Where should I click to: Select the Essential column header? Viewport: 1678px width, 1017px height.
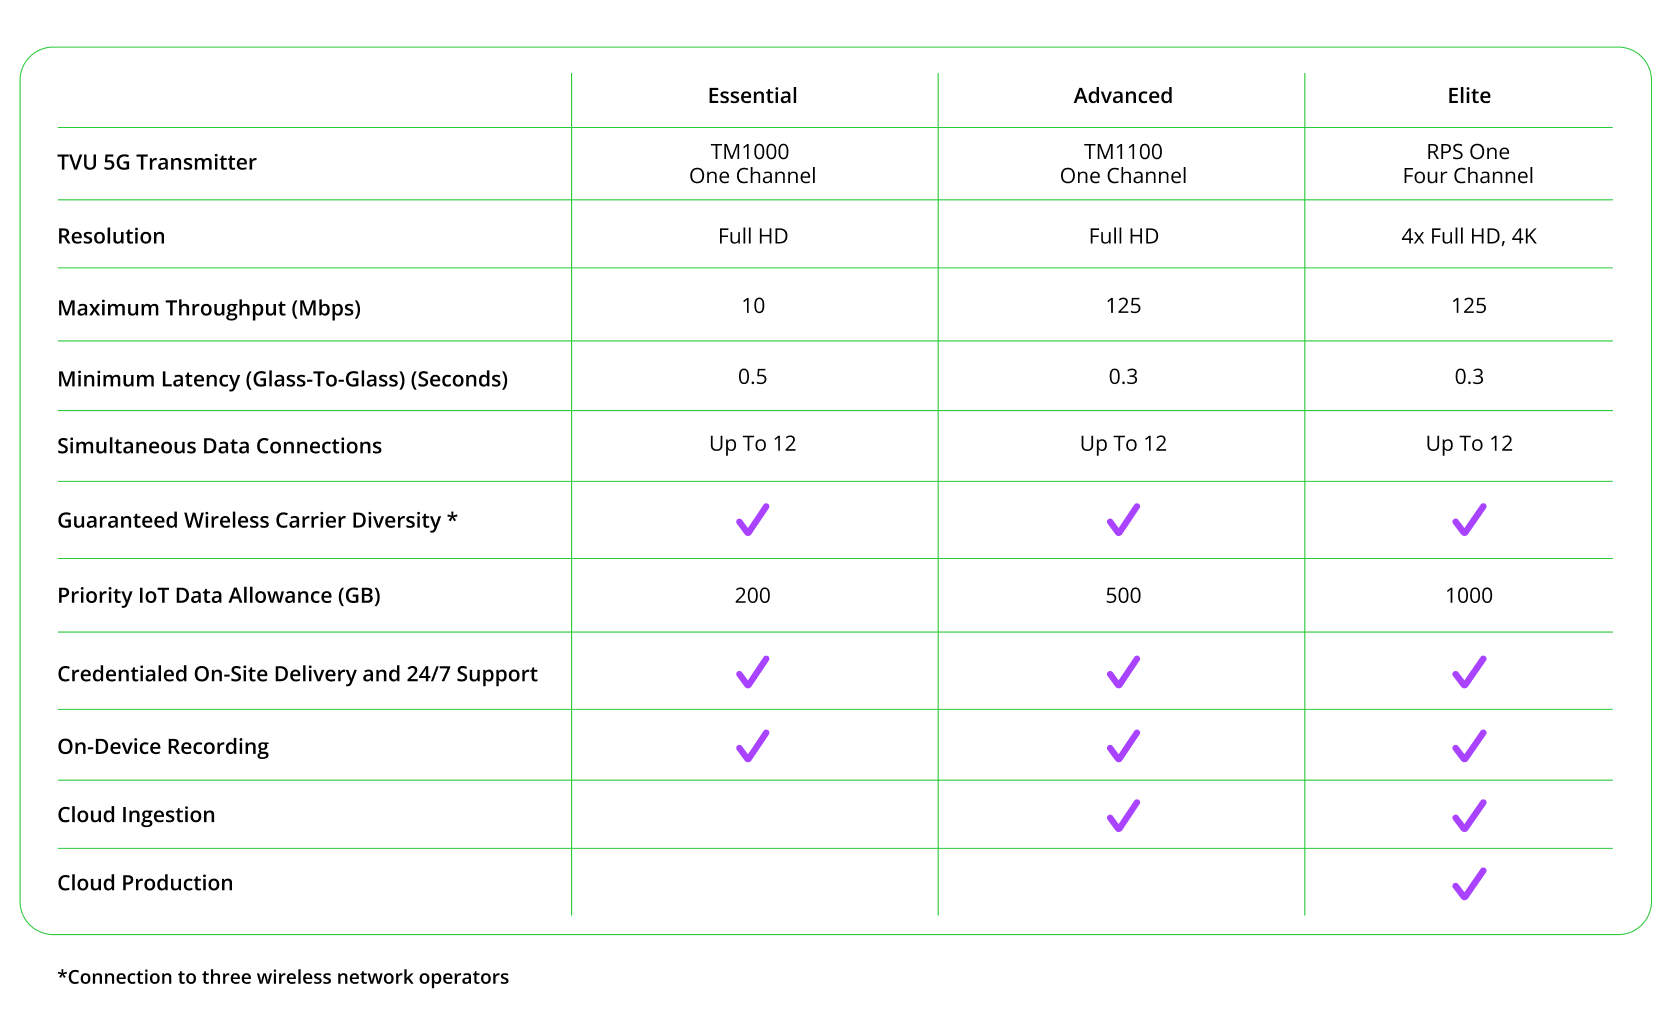click(752, 96)
